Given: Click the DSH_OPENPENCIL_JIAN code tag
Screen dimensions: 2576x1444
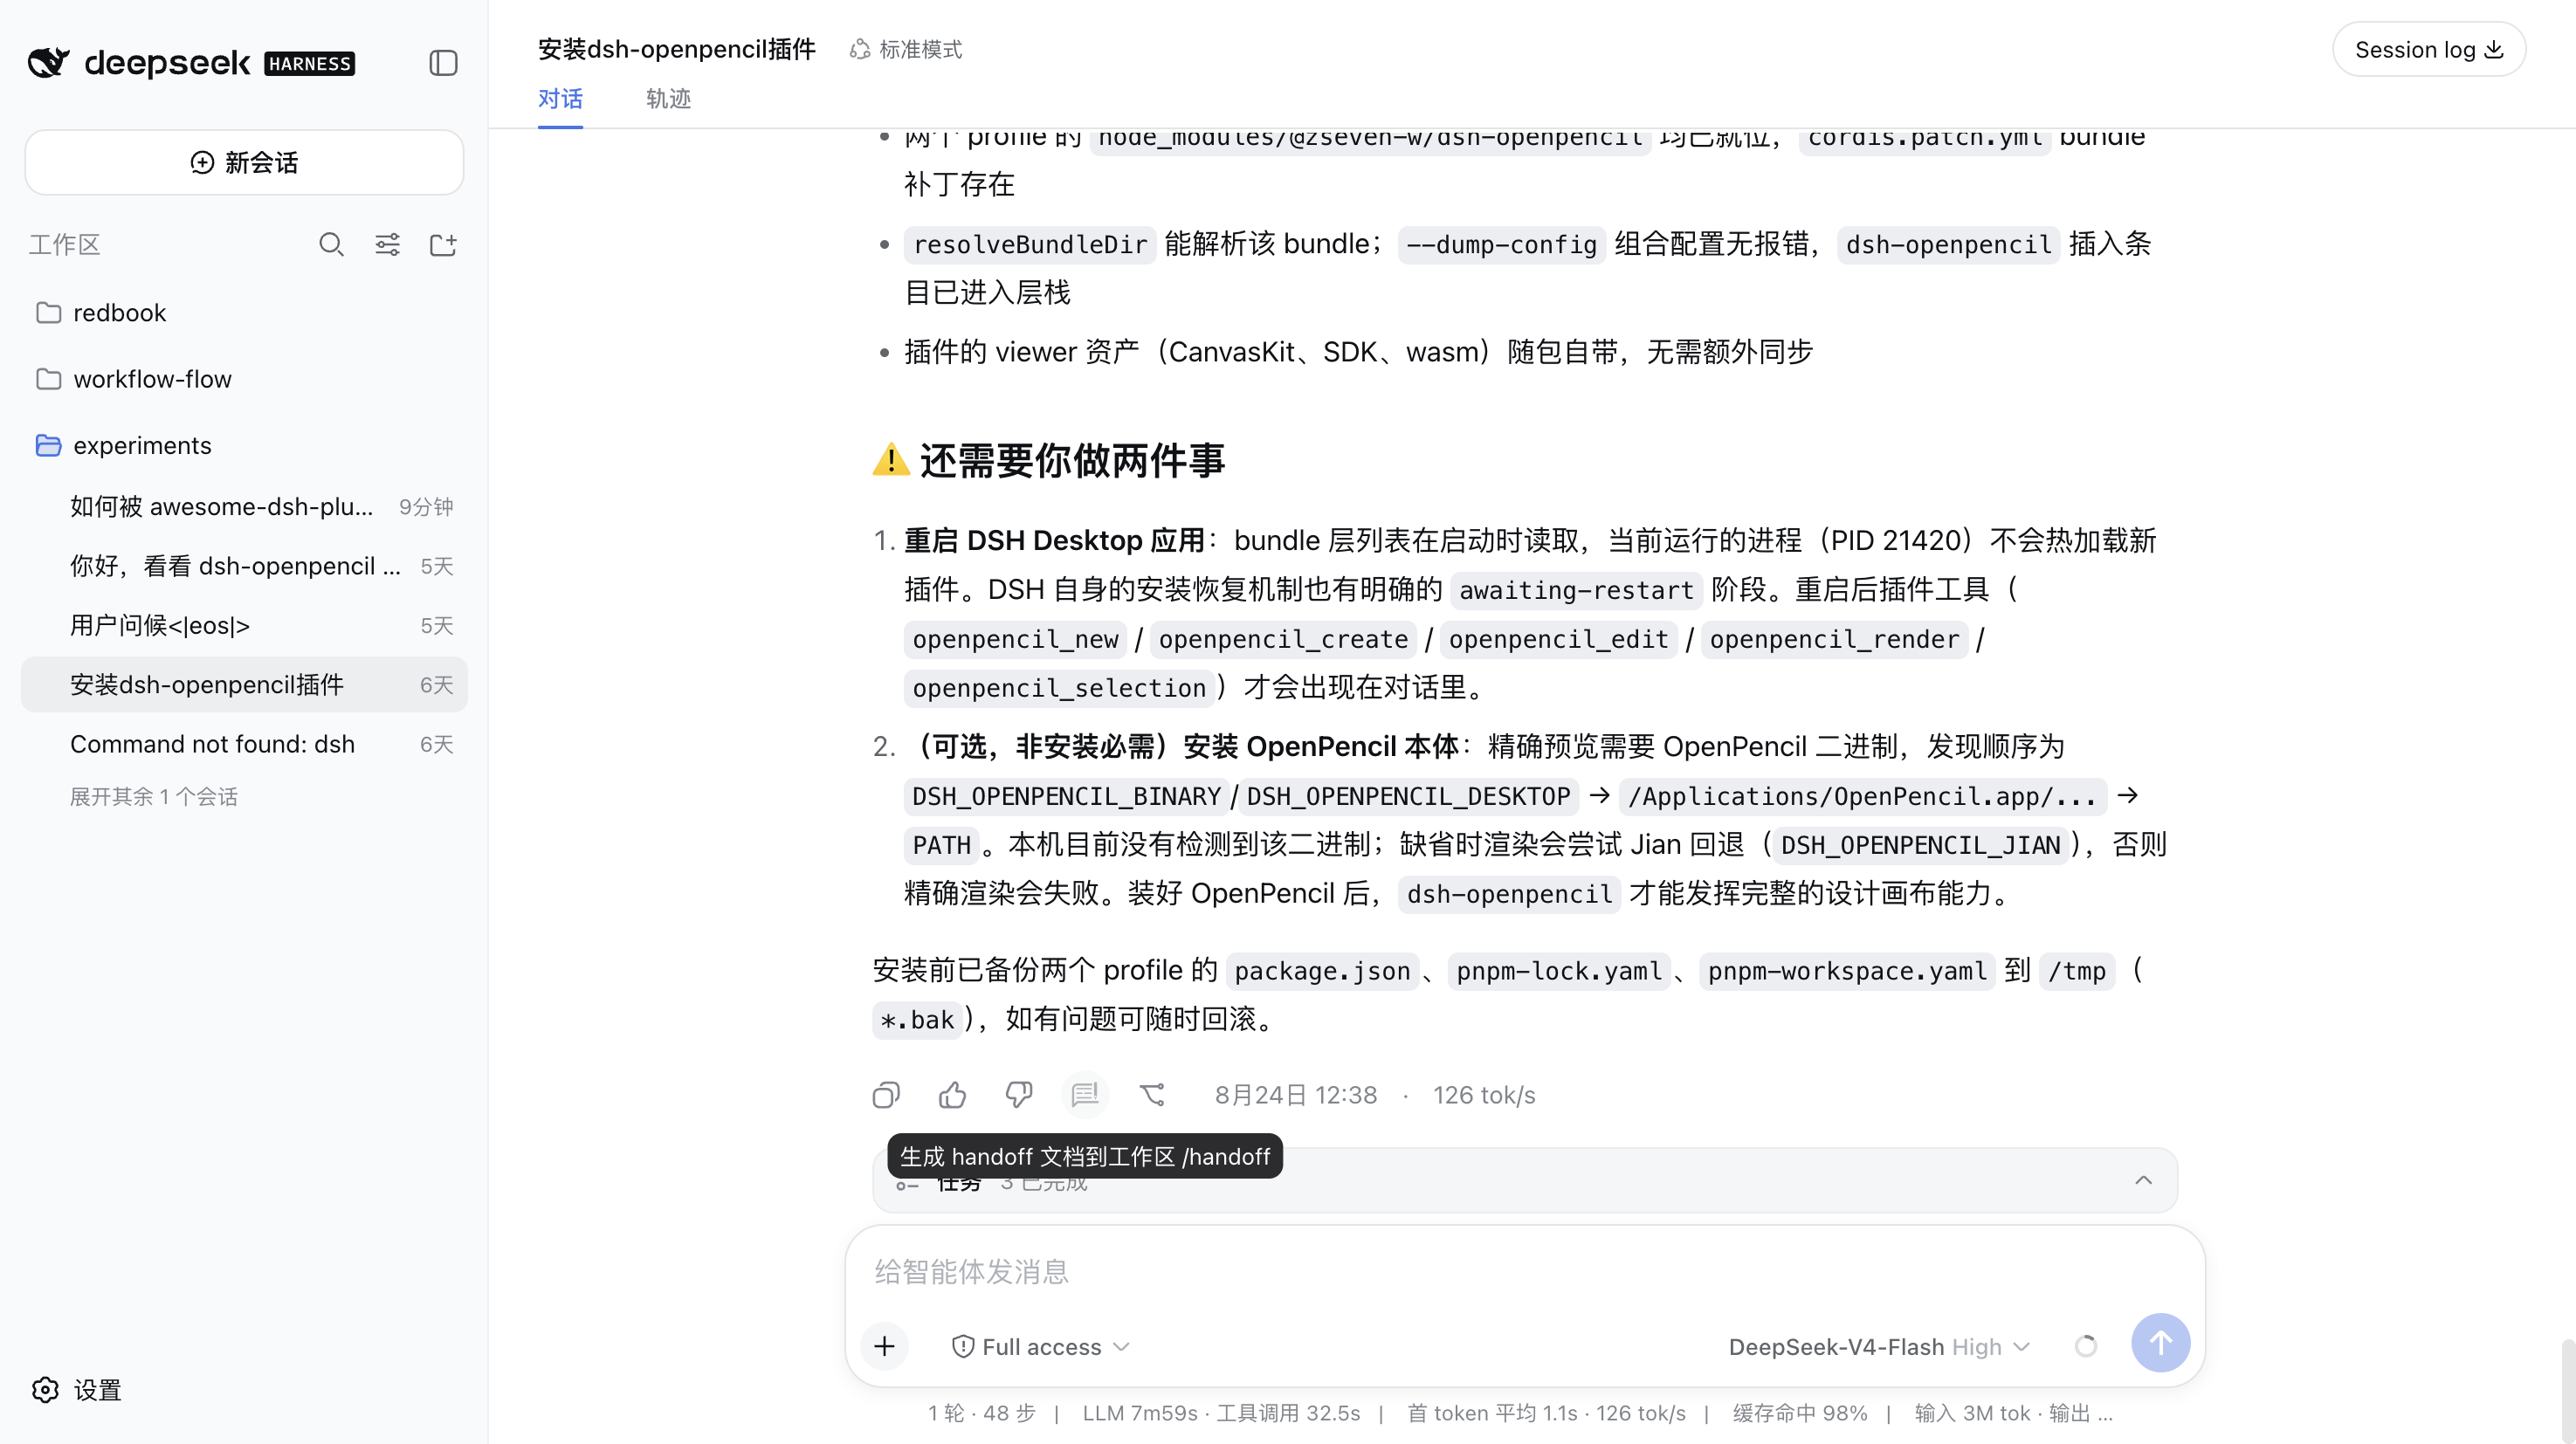Looking at the screenshot, I should (x=1920, y=845).
